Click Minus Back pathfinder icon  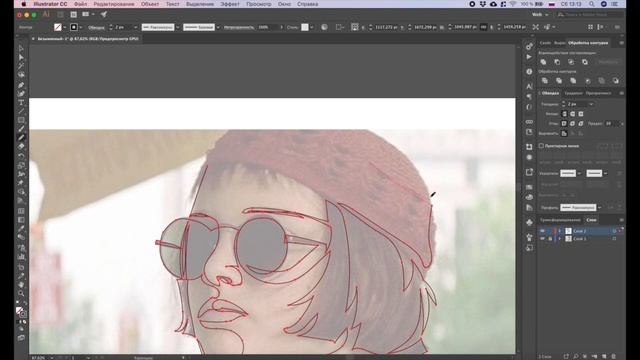pyautogui.click(x=616, y=81)
